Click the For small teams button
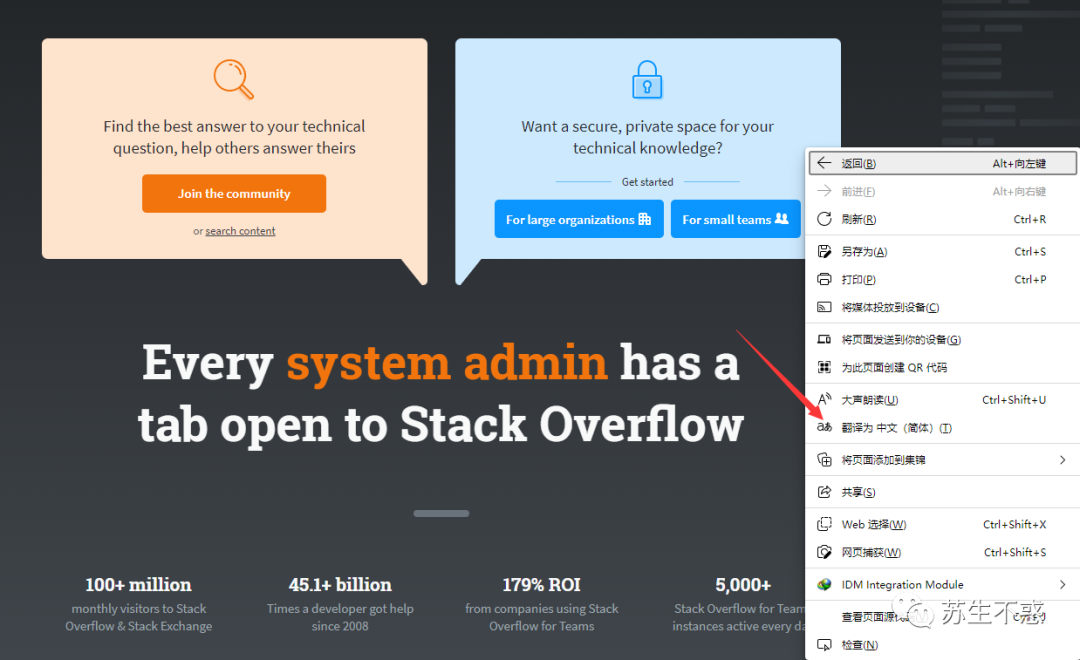The width and height of the screenshot is (1080, 660). pyautogui.click(x=736, y=219)
